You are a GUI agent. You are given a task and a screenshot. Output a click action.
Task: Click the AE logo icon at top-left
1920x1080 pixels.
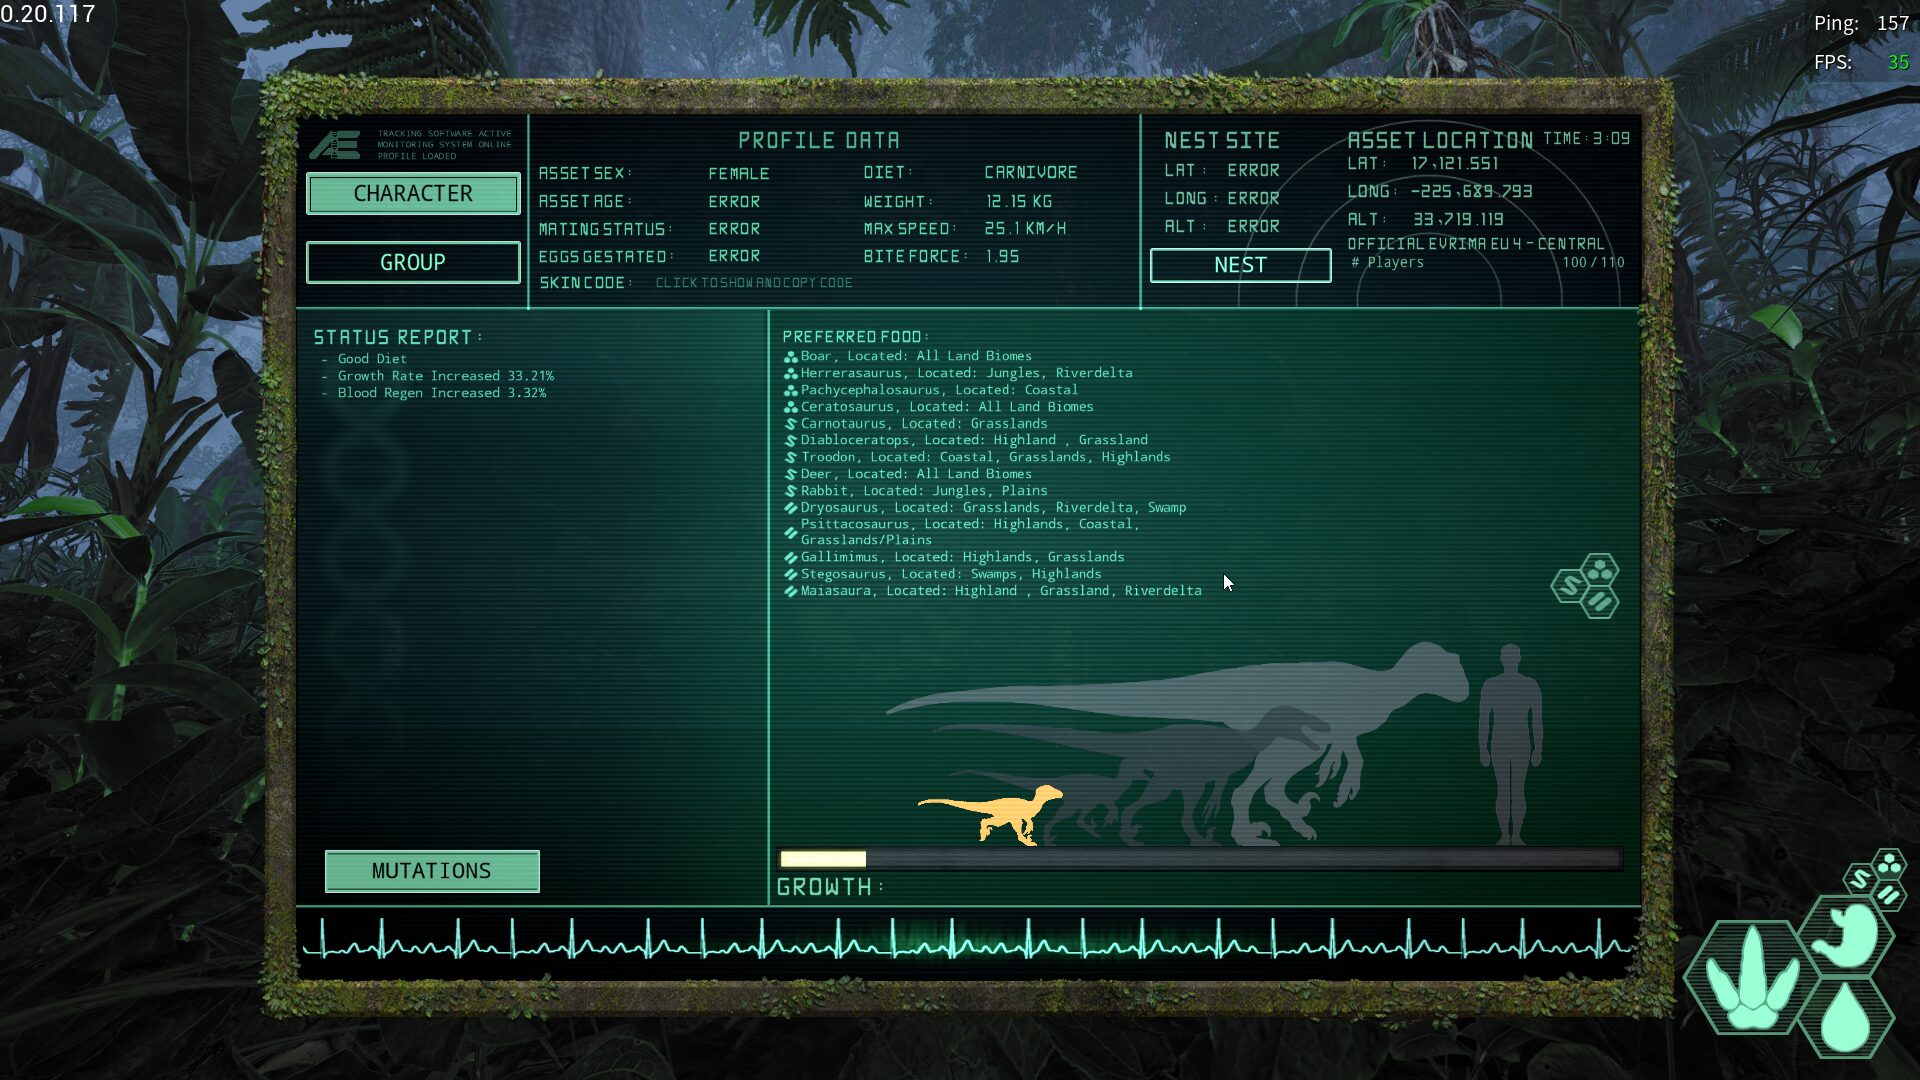click(x=334, y=145)
